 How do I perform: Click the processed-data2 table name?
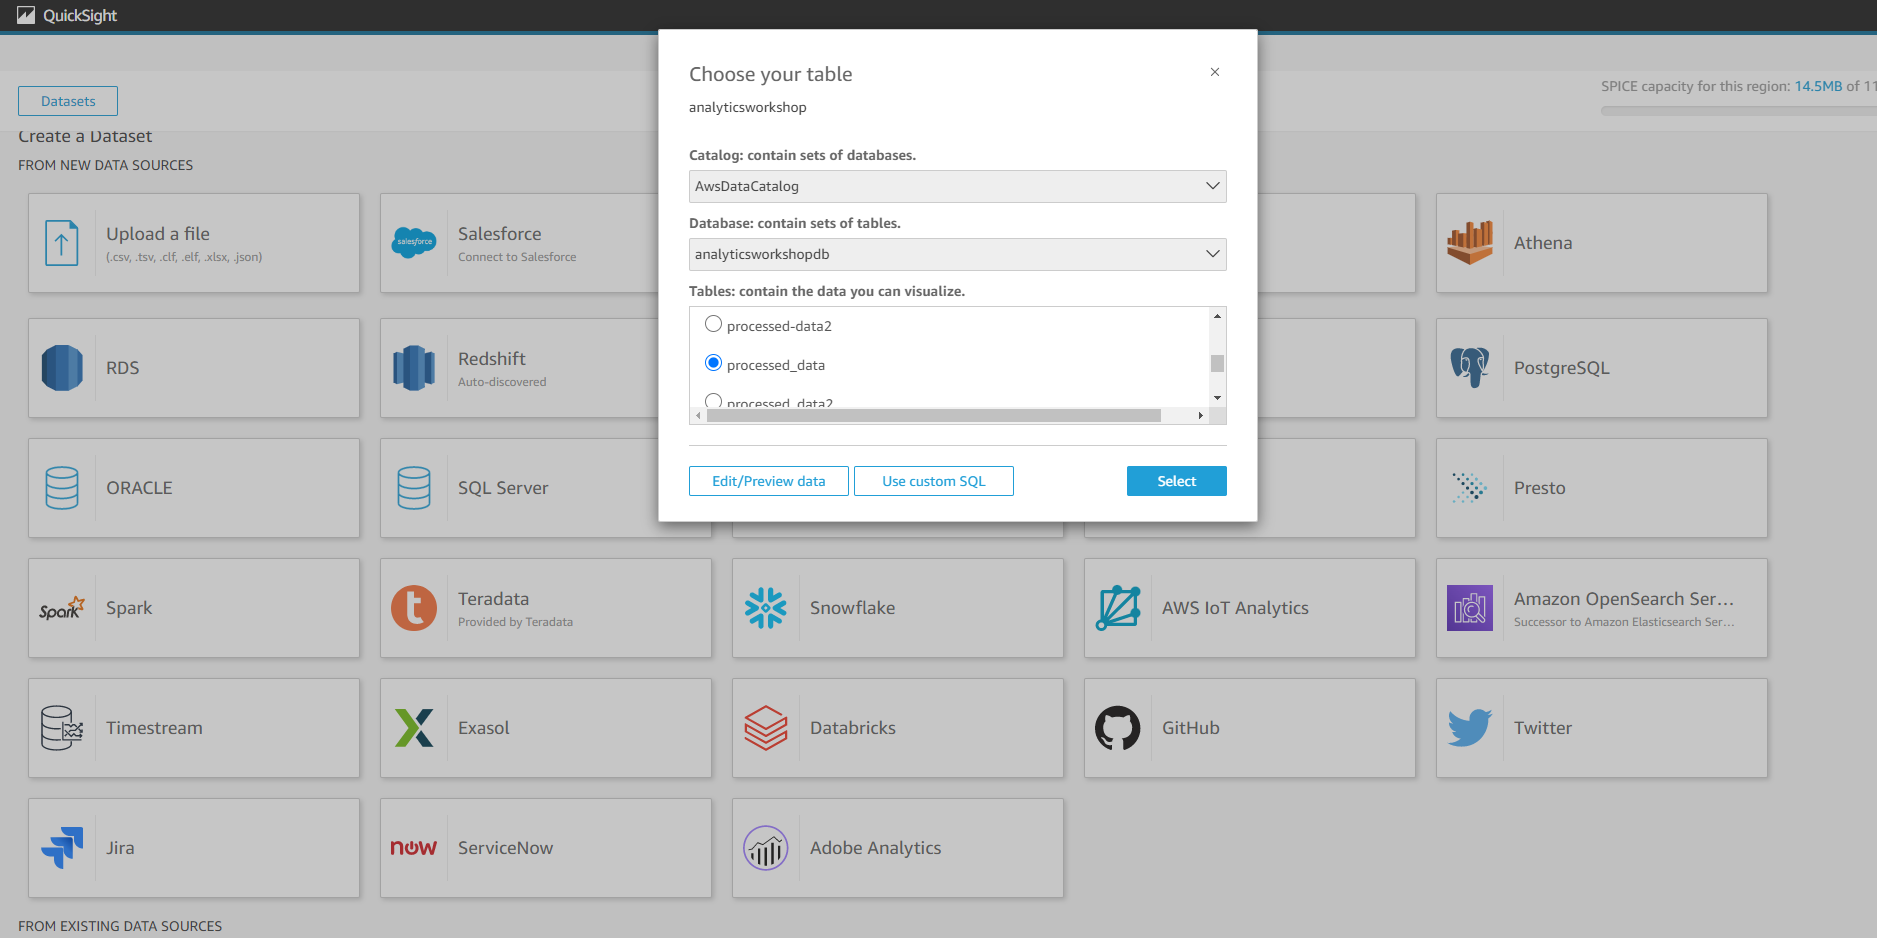click(x=779, y=326)
